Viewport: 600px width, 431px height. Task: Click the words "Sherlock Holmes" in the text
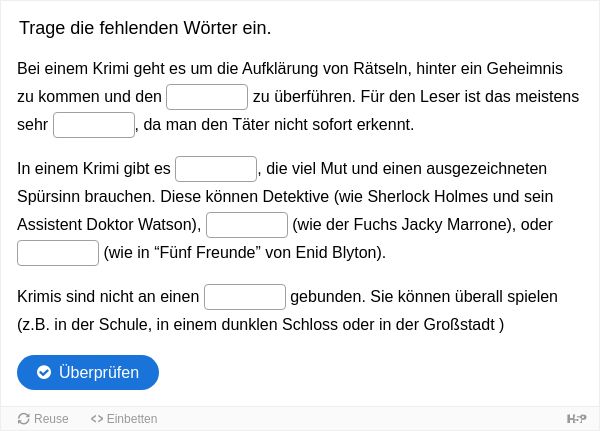pyautogui.click(x=428, y=197)
